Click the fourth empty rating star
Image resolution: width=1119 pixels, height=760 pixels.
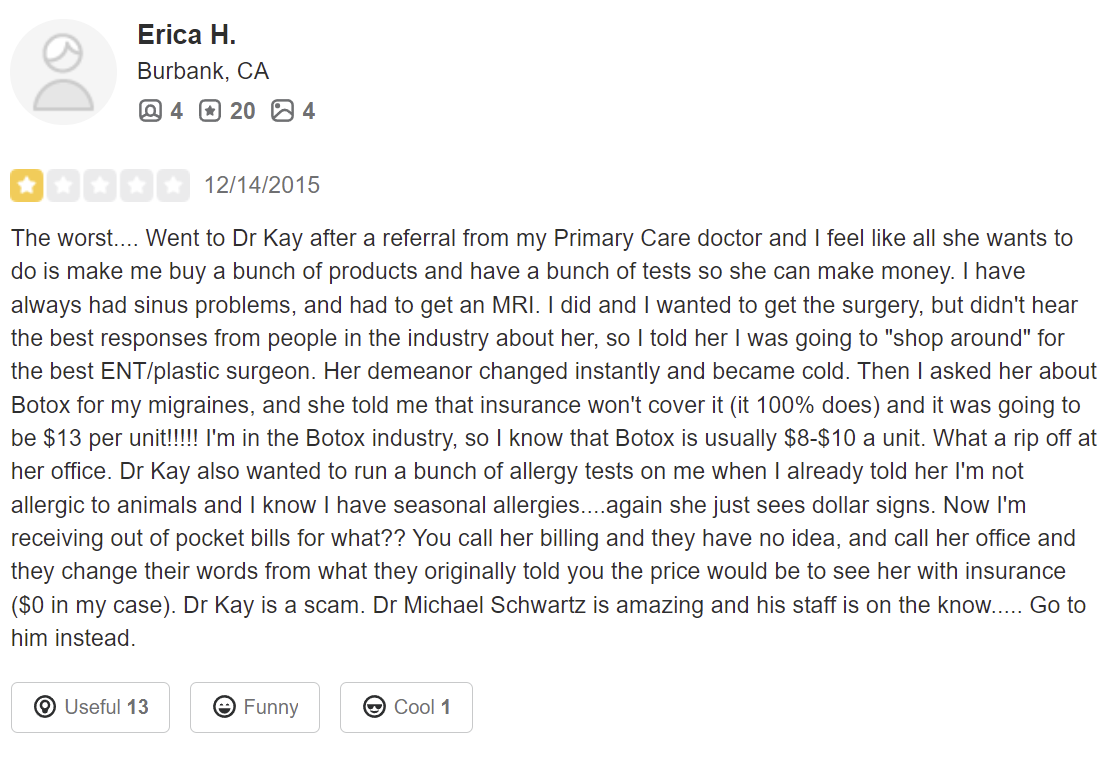pos(137,186)
